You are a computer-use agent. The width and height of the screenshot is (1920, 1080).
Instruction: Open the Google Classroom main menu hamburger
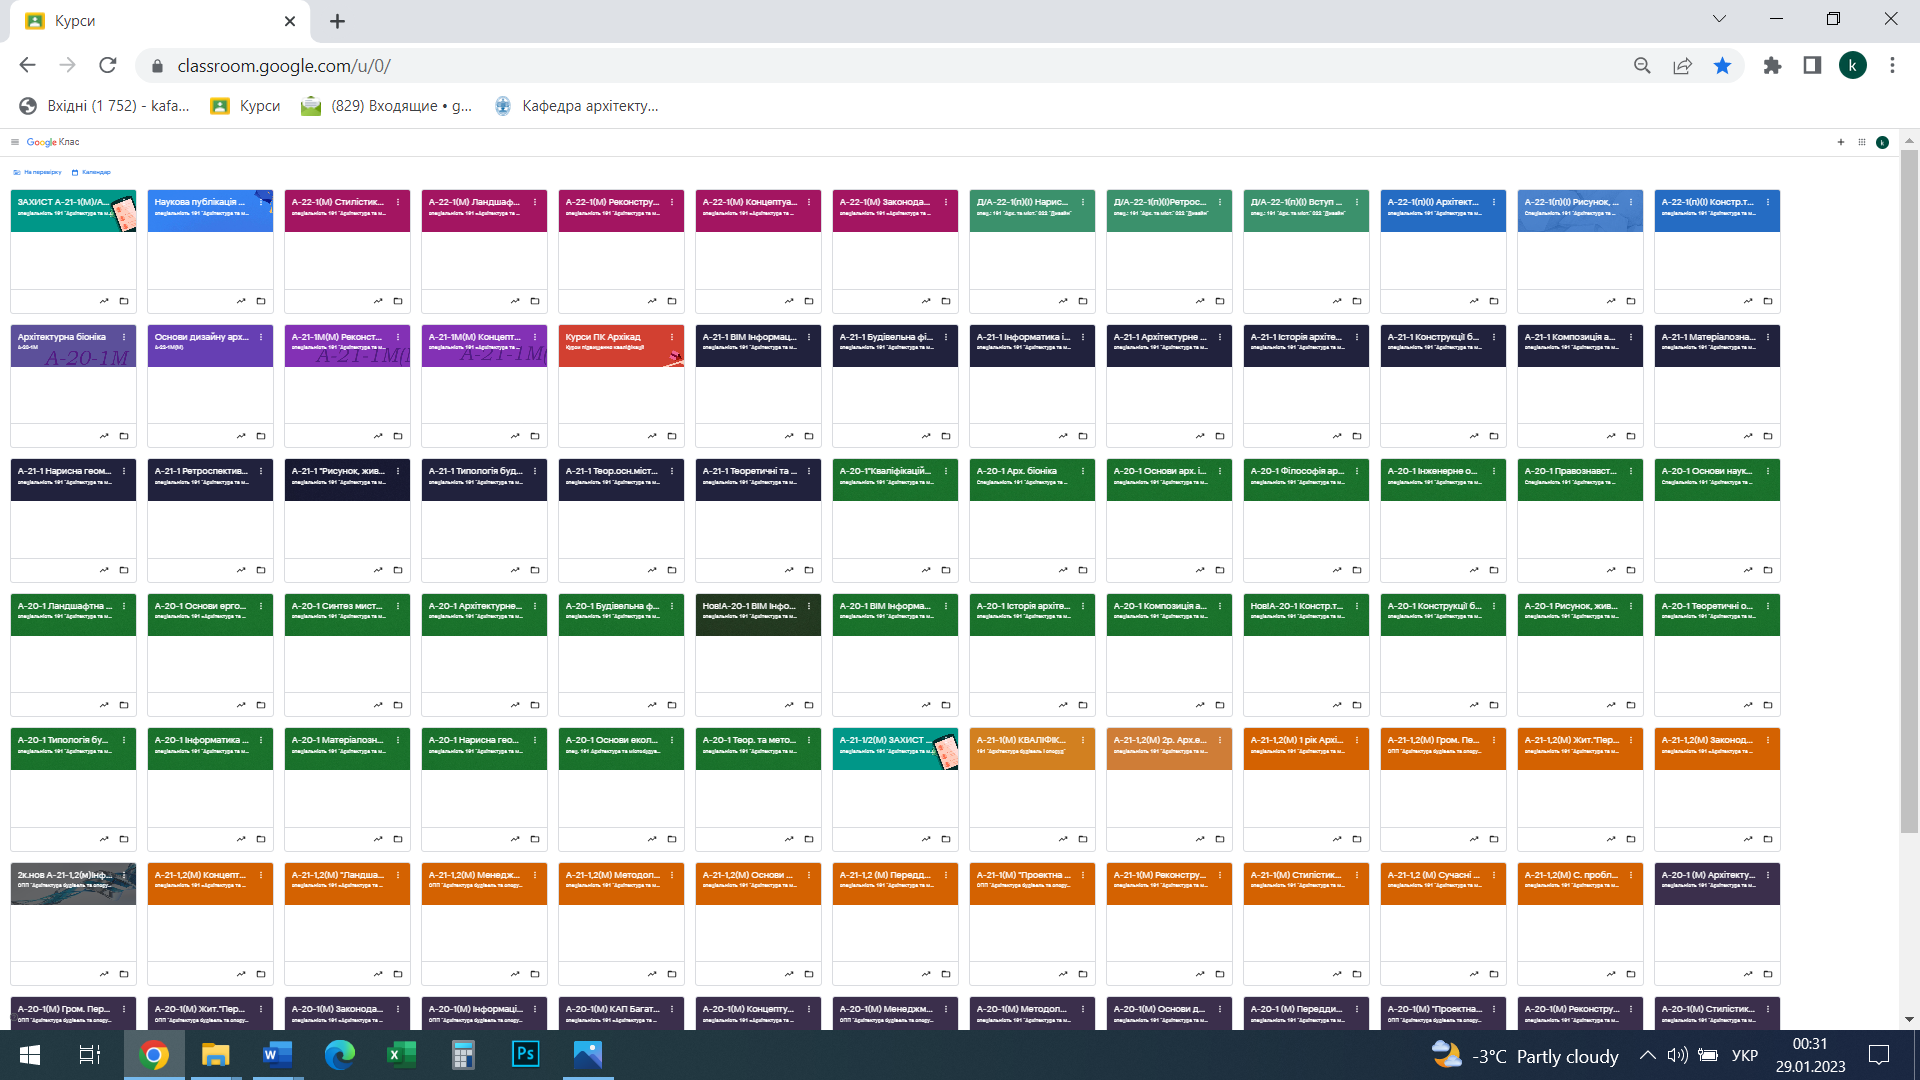click(15, 142)
